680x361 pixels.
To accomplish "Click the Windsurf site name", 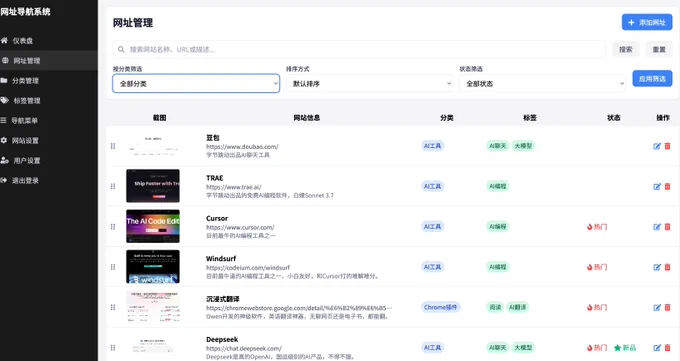I will [221, 259].
